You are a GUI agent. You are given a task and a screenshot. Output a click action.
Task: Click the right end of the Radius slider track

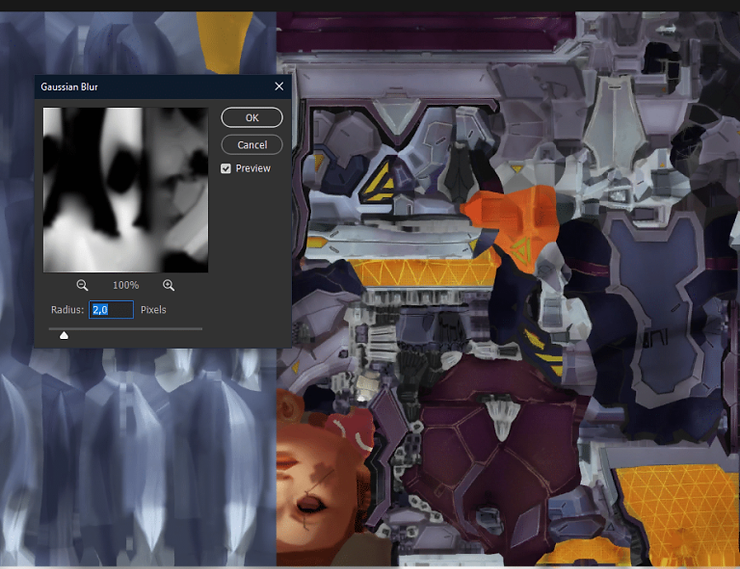point(201,328)
